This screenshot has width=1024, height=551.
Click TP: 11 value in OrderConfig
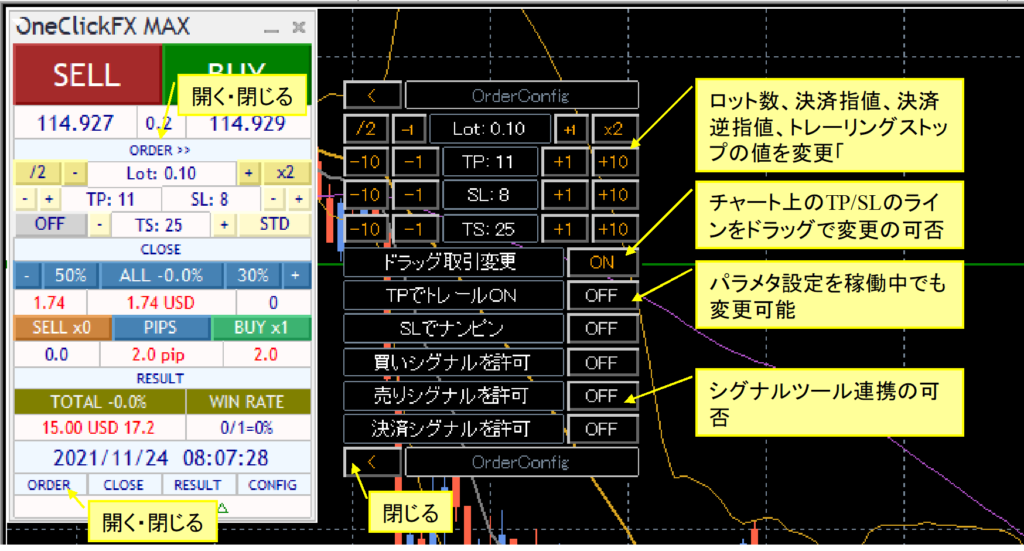click(489, 162)
